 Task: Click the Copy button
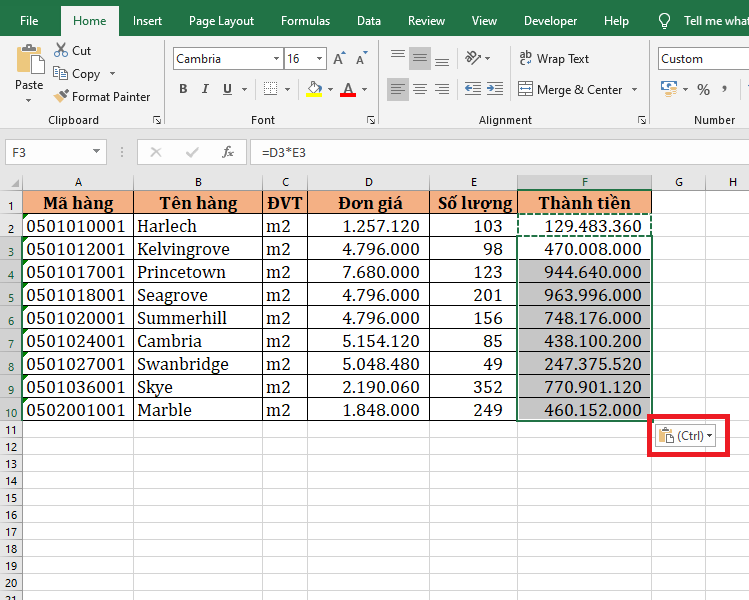click(78, 74)
